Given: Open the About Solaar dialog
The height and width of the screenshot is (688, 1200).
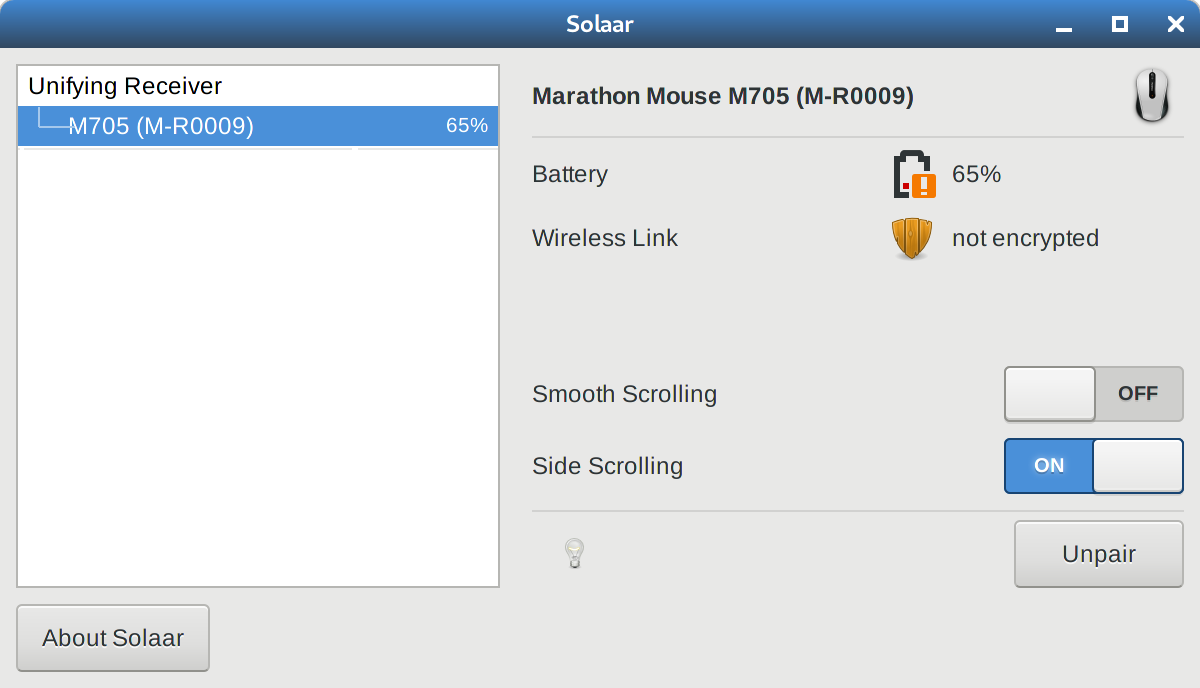Looking at the screenshot, I should 113,638.
